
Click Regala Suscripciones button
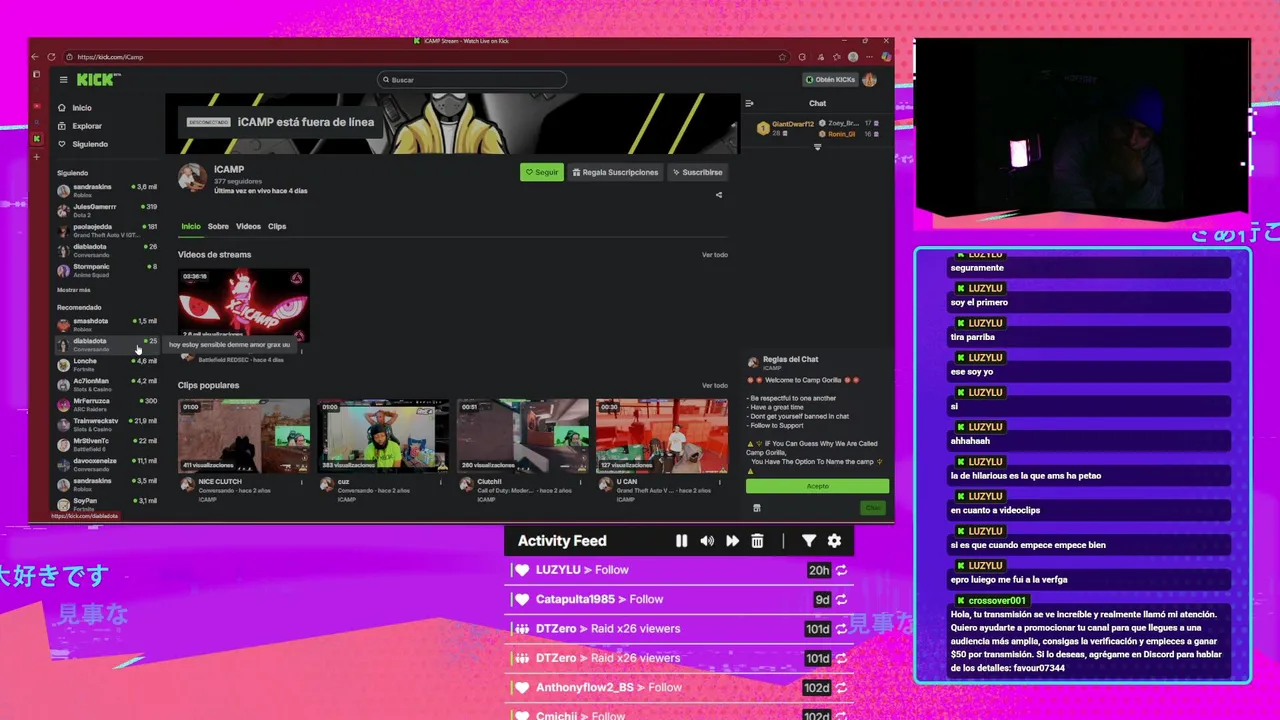[x=616, y=172]
